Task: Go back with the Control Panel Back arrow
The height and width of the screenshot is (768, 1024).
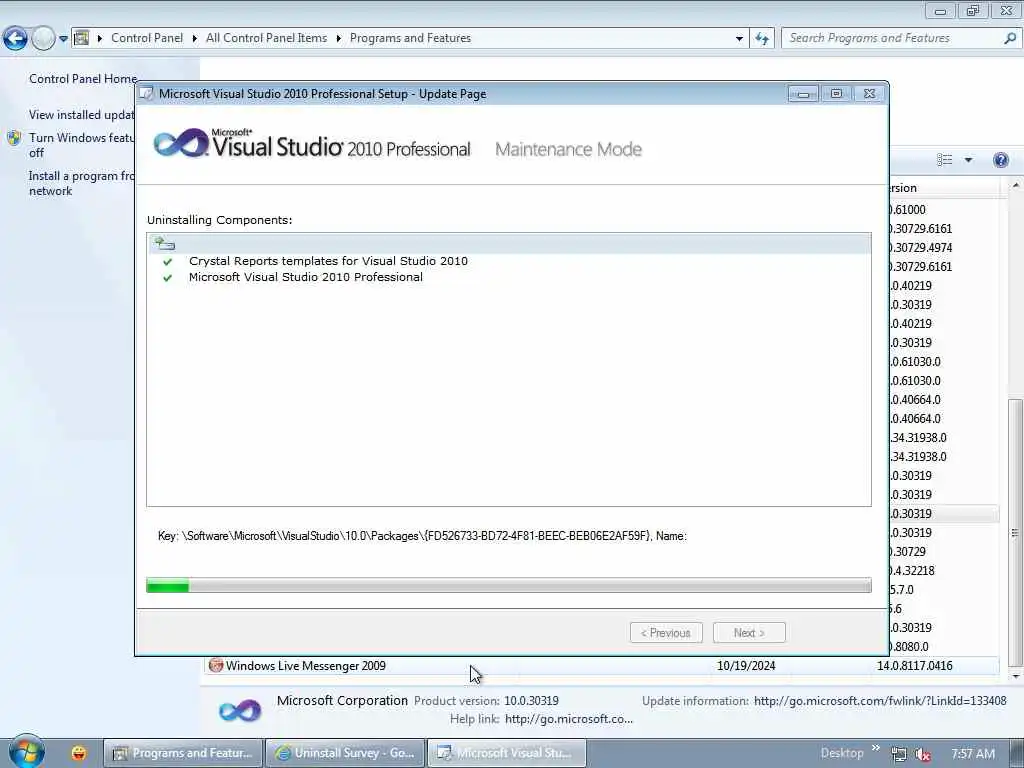Action: pyautogui.click(x=15, y=39)
